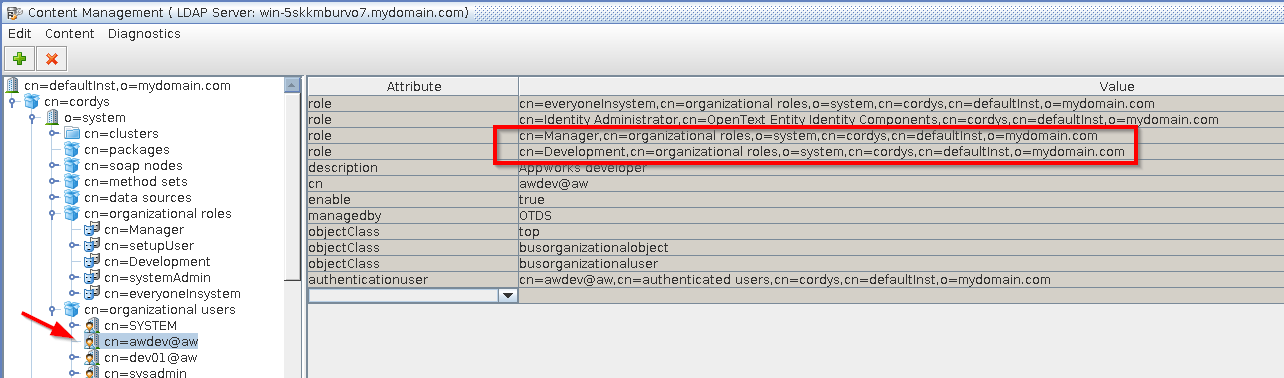Screen dimensions: 1284x378
Task: Collapse the cn=organizational users node
Action: pyautogui.click(x=53, y=310)
